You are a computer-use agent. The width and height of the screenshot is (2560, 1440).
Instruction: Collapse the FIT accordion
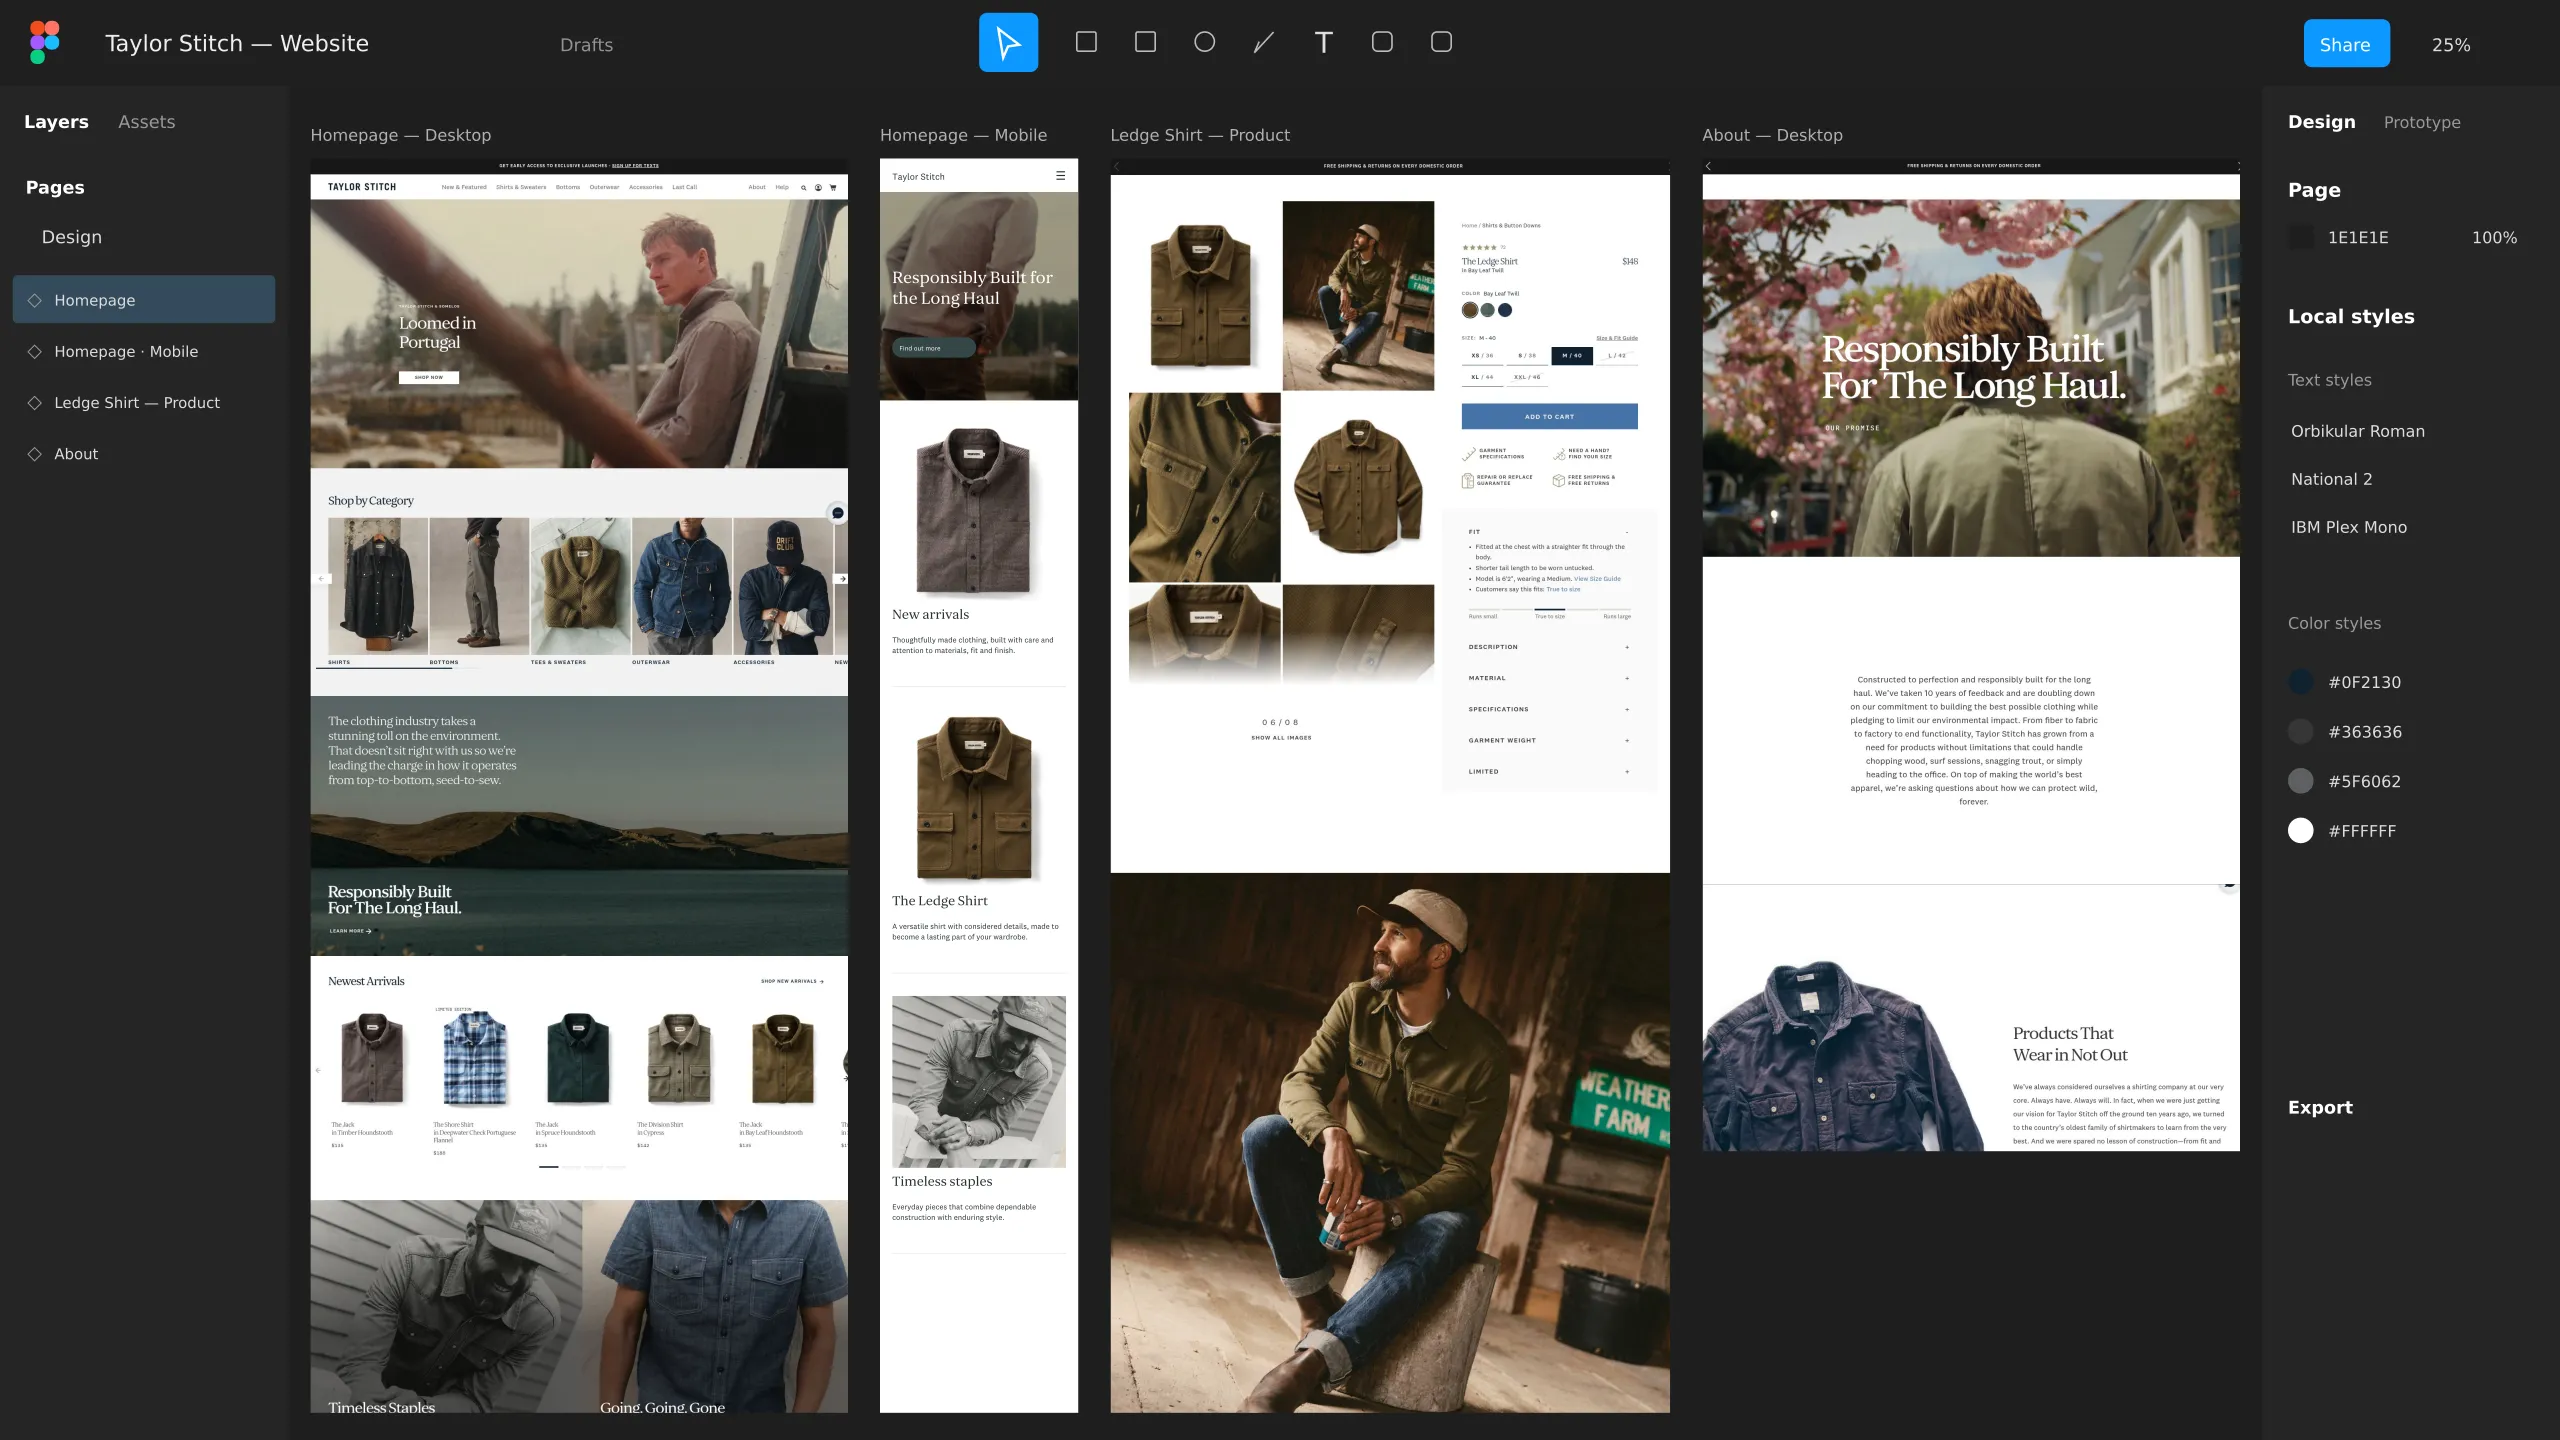(1549, 532)
